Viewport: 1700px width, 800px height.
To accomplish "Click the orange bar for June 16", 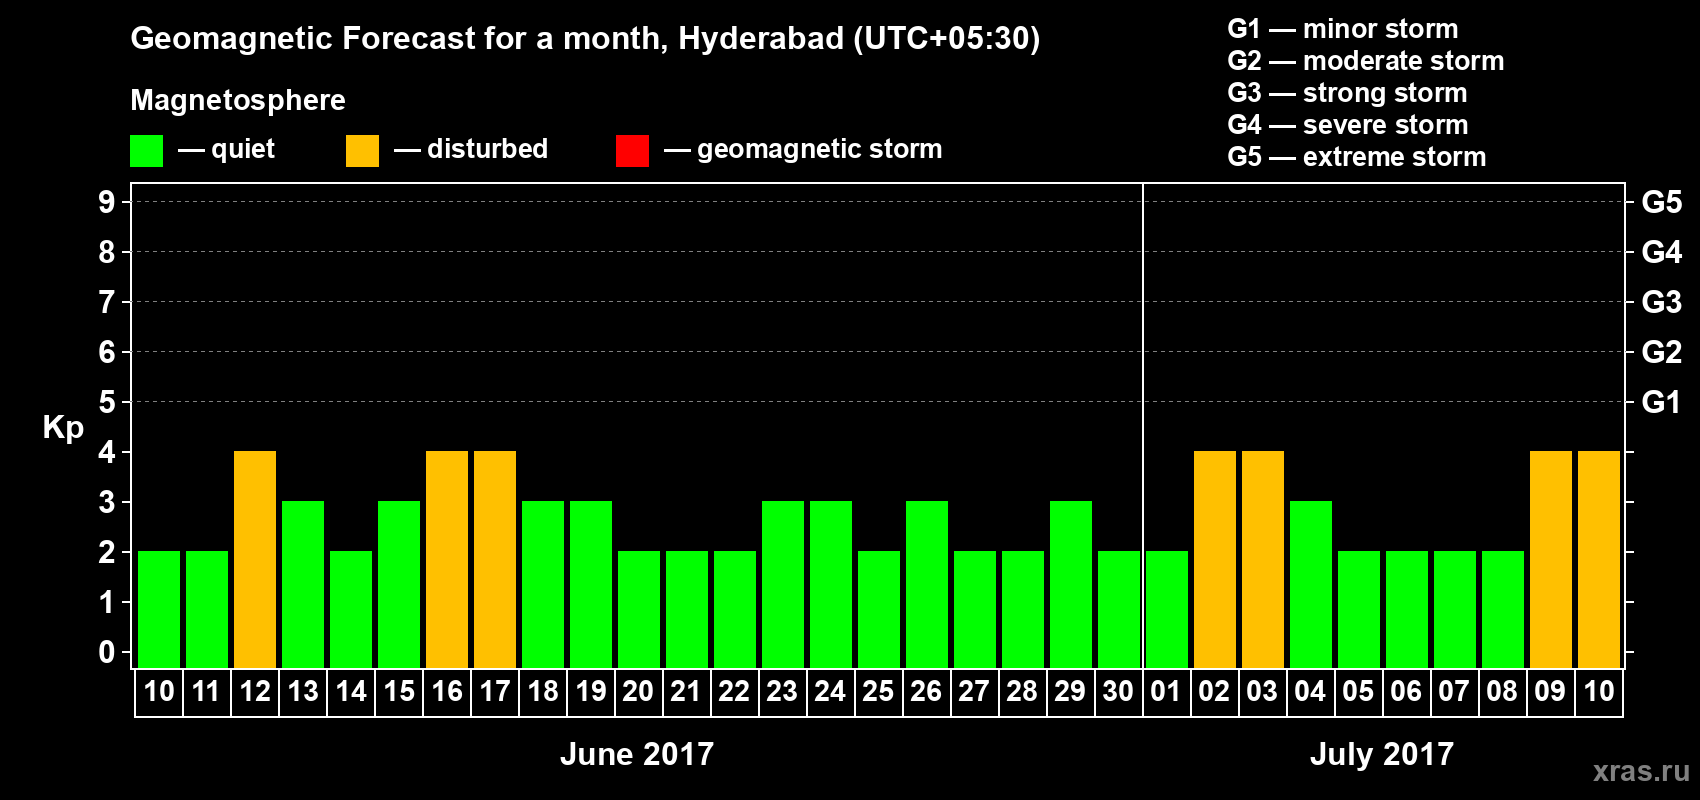I will pos(447,560).
